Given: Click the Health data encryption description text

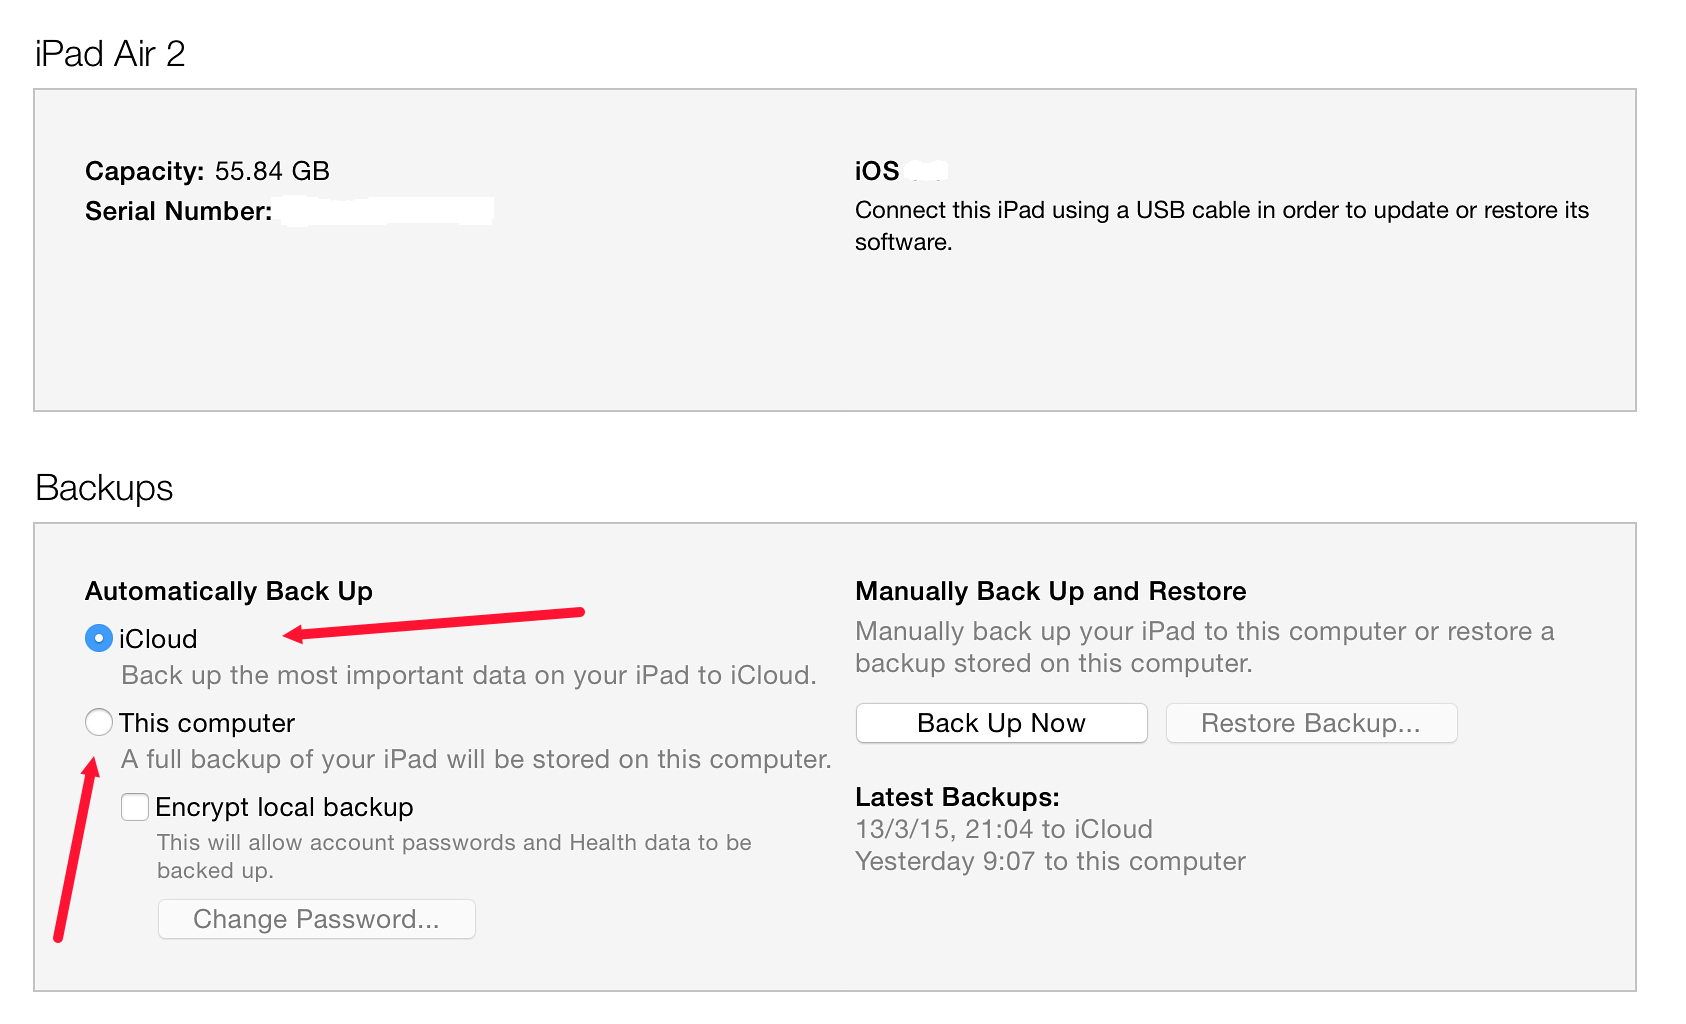Looking at the screenshot, I should click(x=454, y=856).
